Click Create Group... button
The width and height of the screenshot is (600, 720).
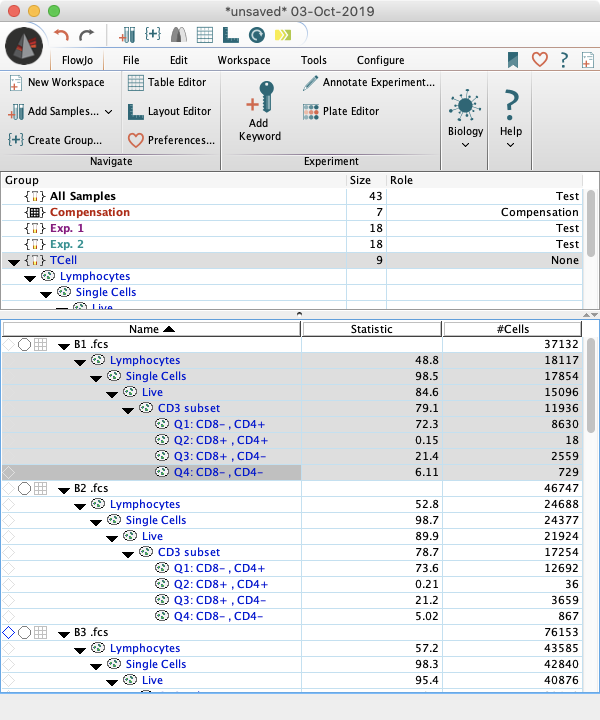pyautogui.click(x=55, y=140)
